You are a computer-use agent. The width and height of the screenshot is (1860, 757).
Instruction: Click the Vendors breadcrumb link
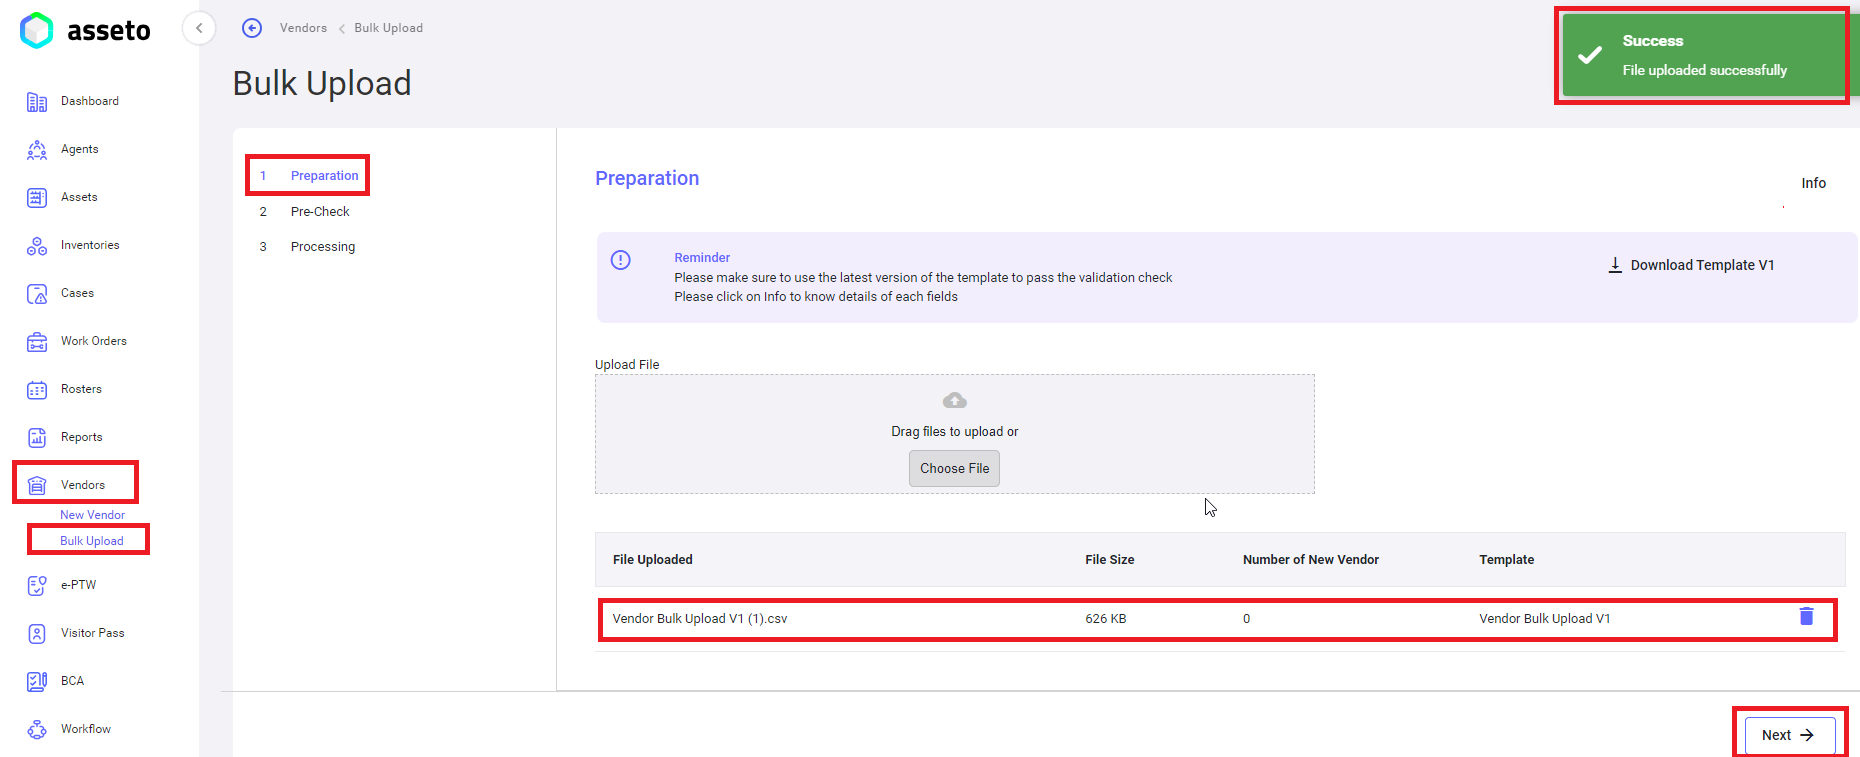click(x=303, y=28)
